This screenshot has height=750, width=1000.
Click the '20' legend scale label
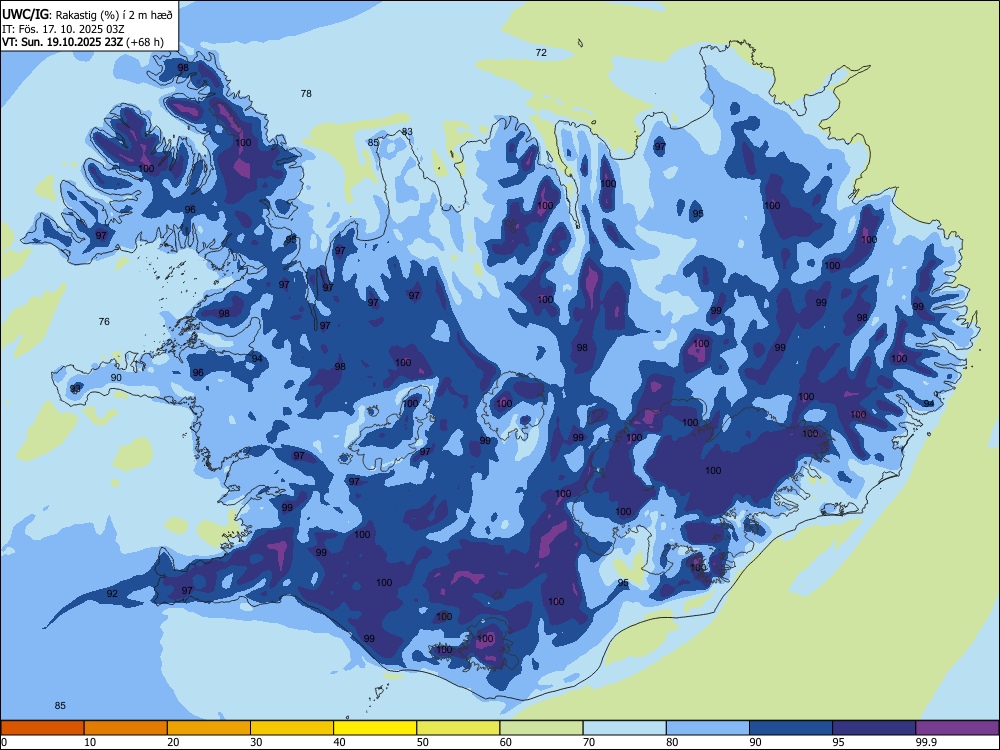tap(173, 742)
